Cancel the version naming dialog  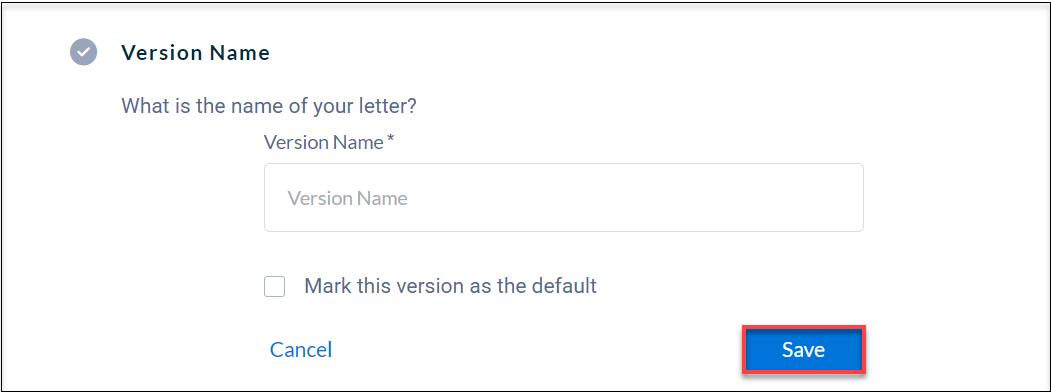pyautogui.click(x=301, y=350)
